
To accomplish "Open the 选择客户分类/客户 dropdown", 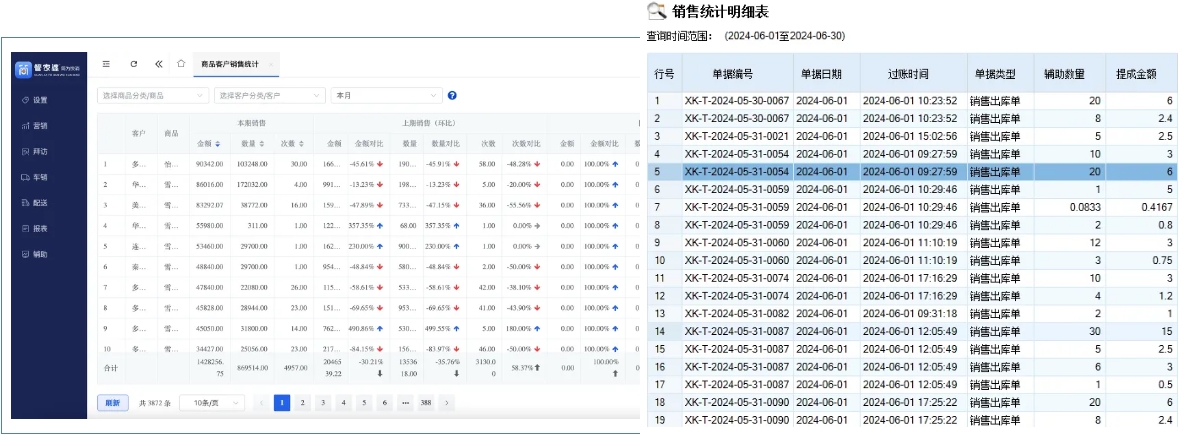I will (270, 96).
